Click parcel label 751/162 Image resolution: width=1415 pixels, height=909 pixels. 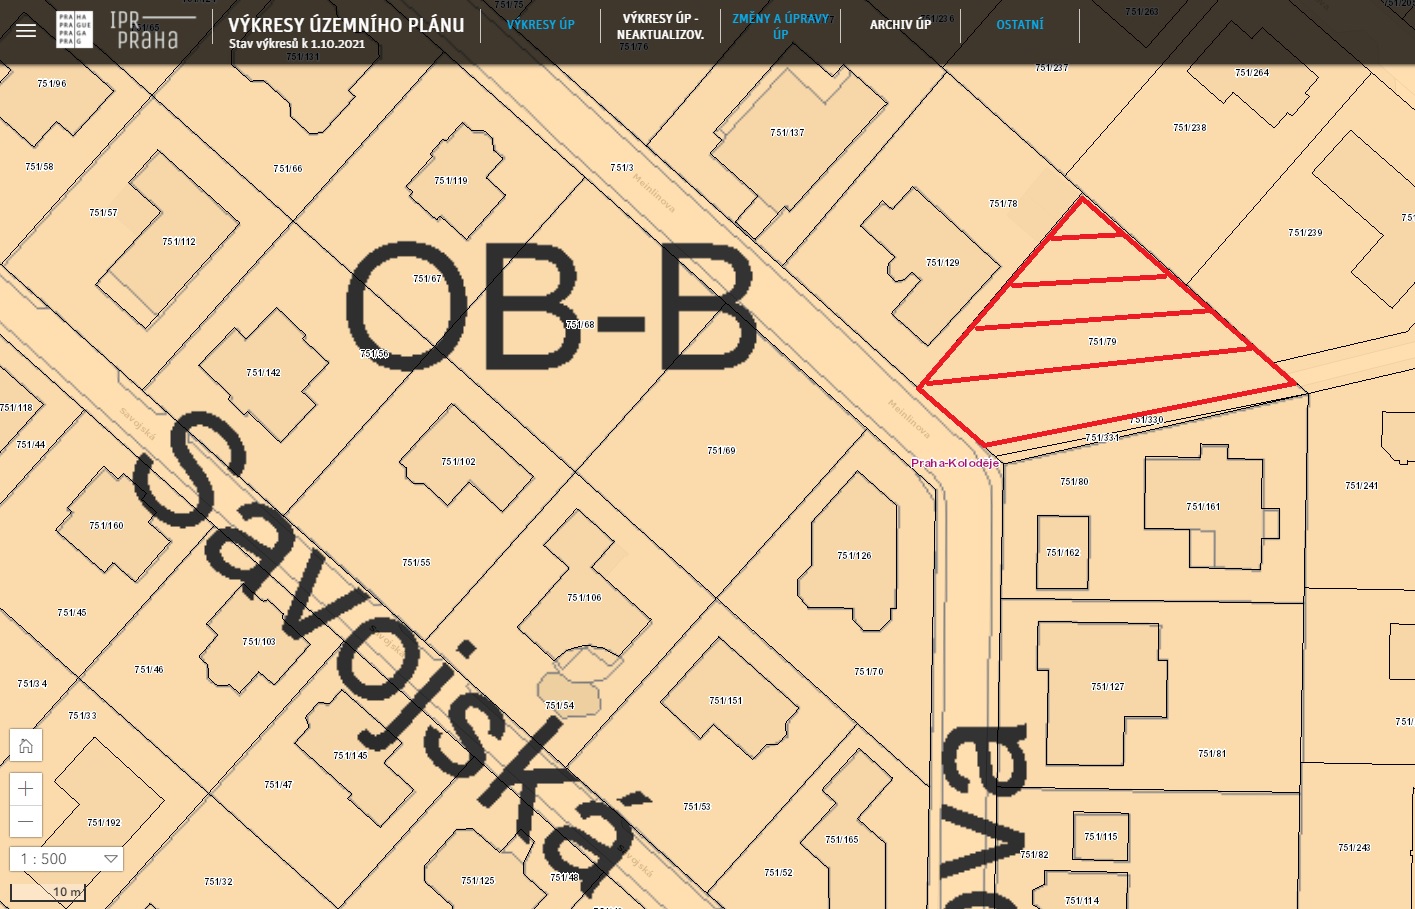1063,553
